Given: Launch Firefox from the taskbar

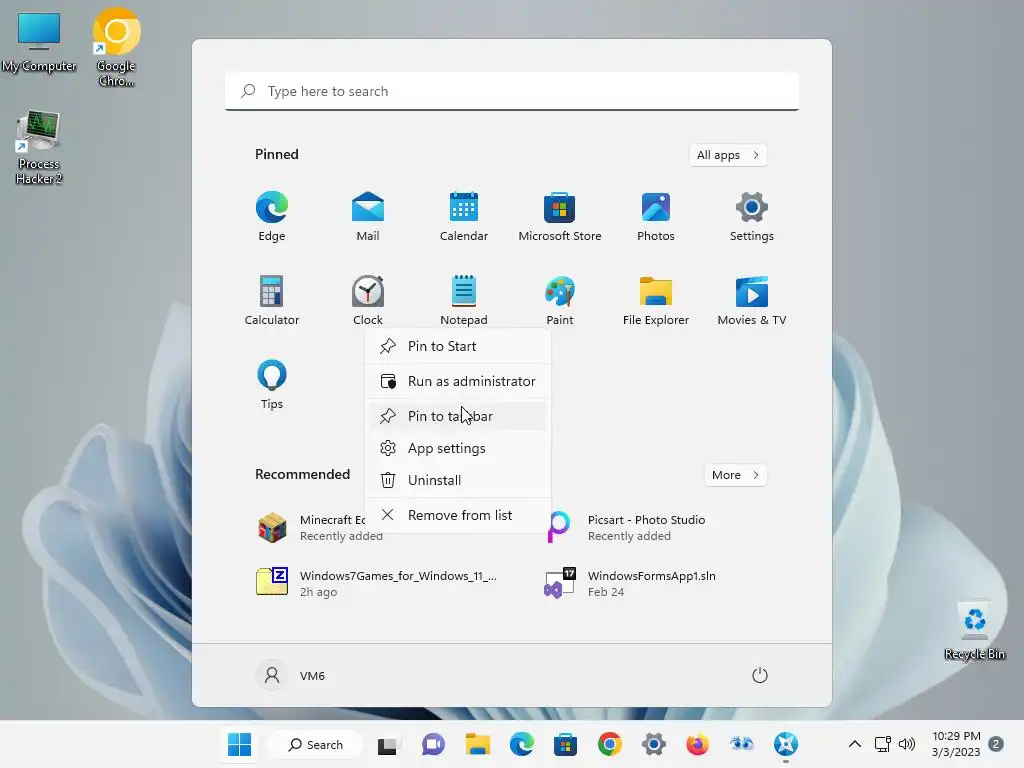Looking at the screenshot, I should pyautogui.click(x=697, y=744).
